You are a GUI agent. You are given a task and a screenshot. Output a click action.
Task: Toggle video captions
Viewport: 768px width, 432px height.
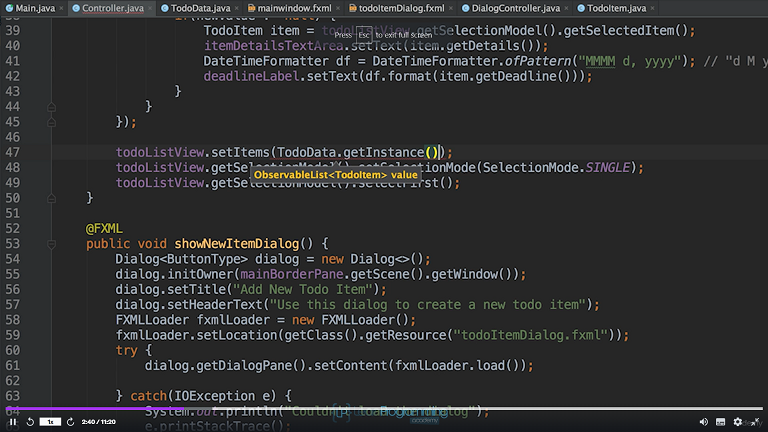720,422
